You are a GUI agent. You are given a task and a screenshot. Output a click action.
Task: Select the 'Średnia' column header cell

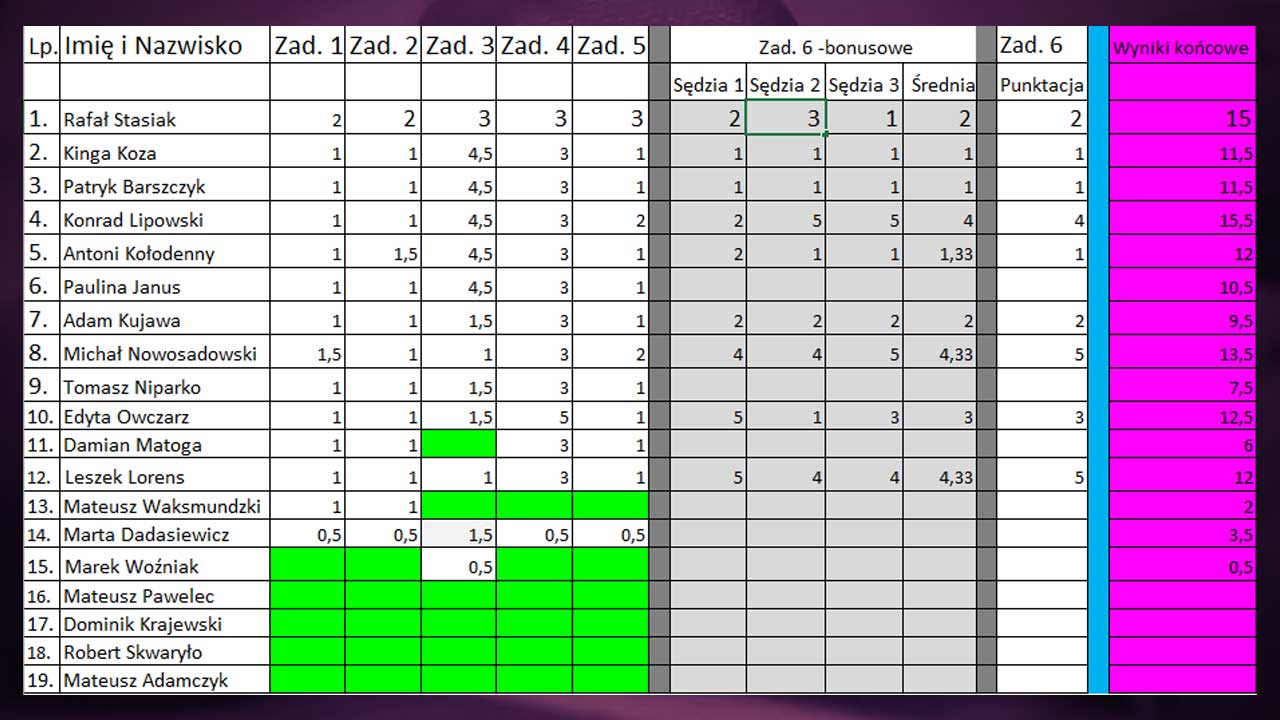940,85
